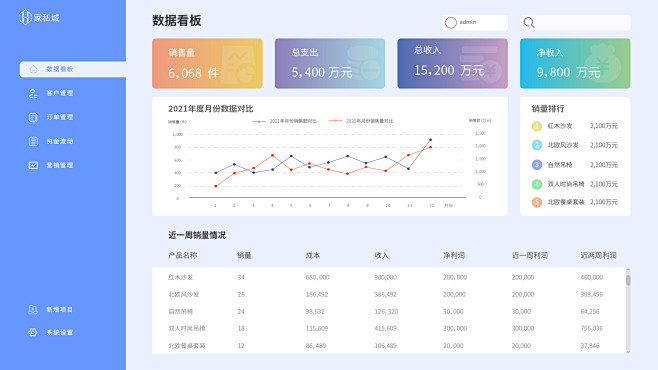The width and height of the screenshot is (658, 370).
Task: Click rank 5 badge for 北欧餐桌套装
Action: (537, 202)
